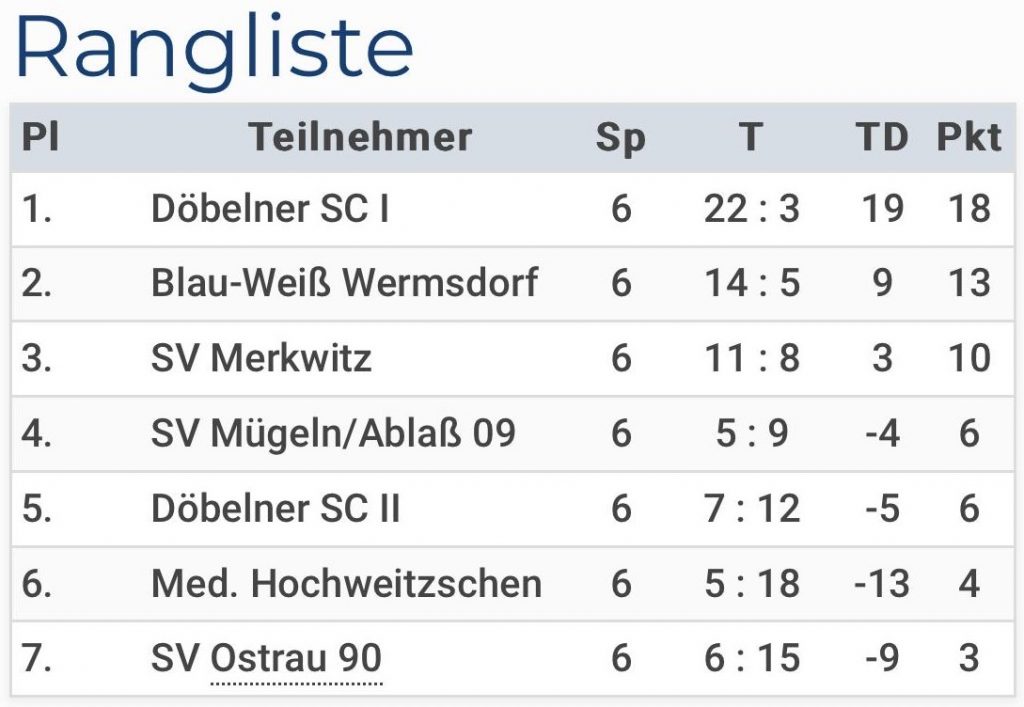Open Med. Hochweitzschen team entry
1024x707 pixels.
346,583
